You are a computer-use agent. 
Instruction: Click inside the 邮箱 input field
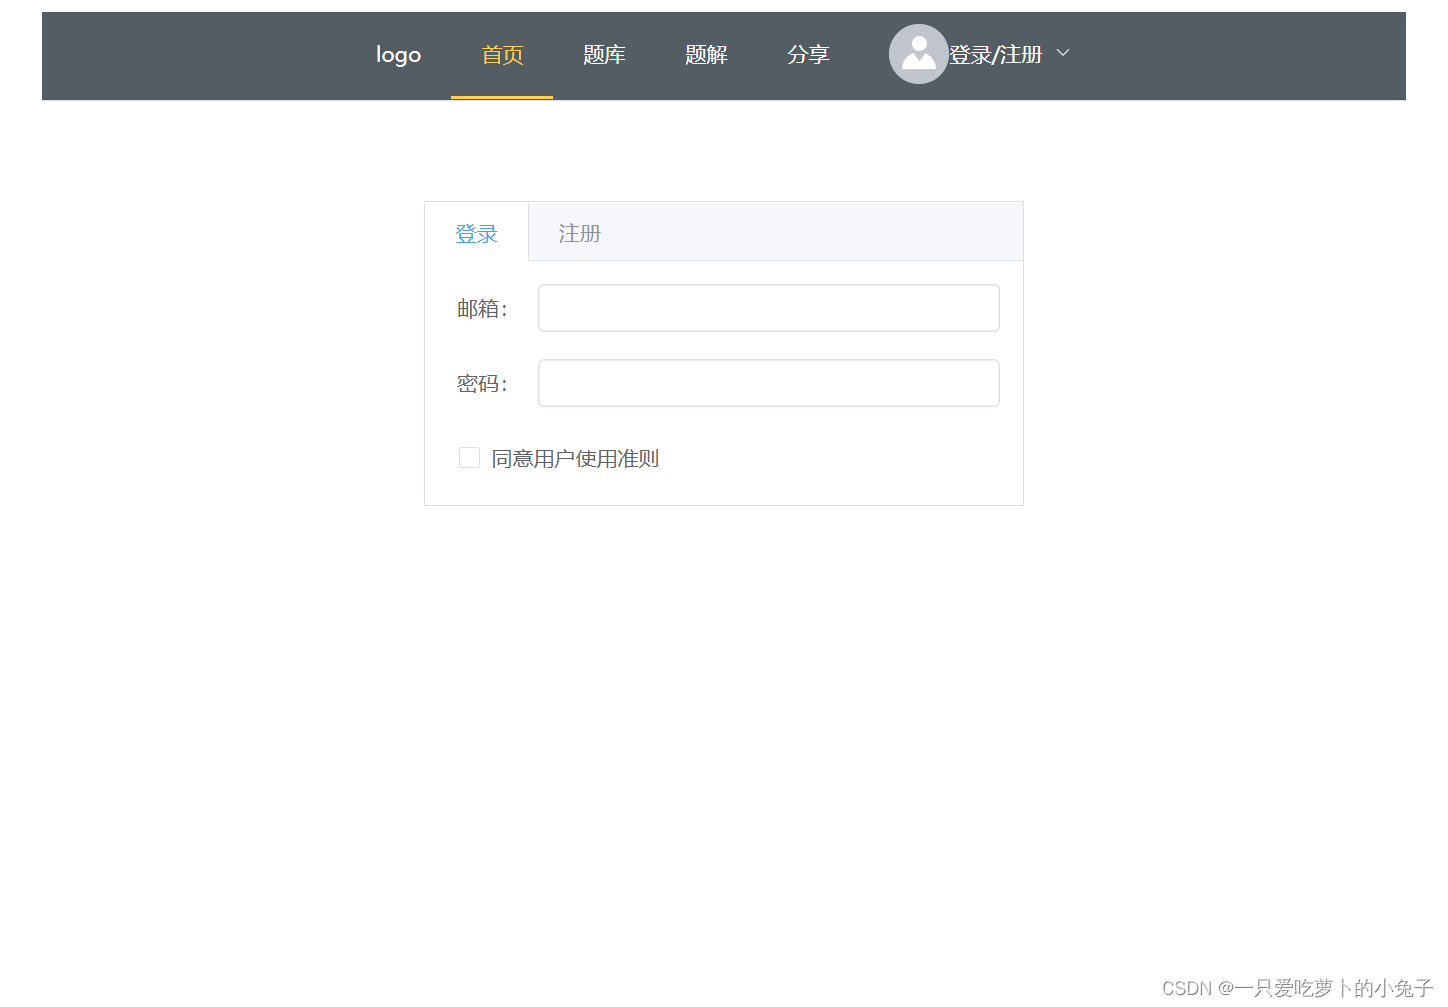click(x=768, y=308)
